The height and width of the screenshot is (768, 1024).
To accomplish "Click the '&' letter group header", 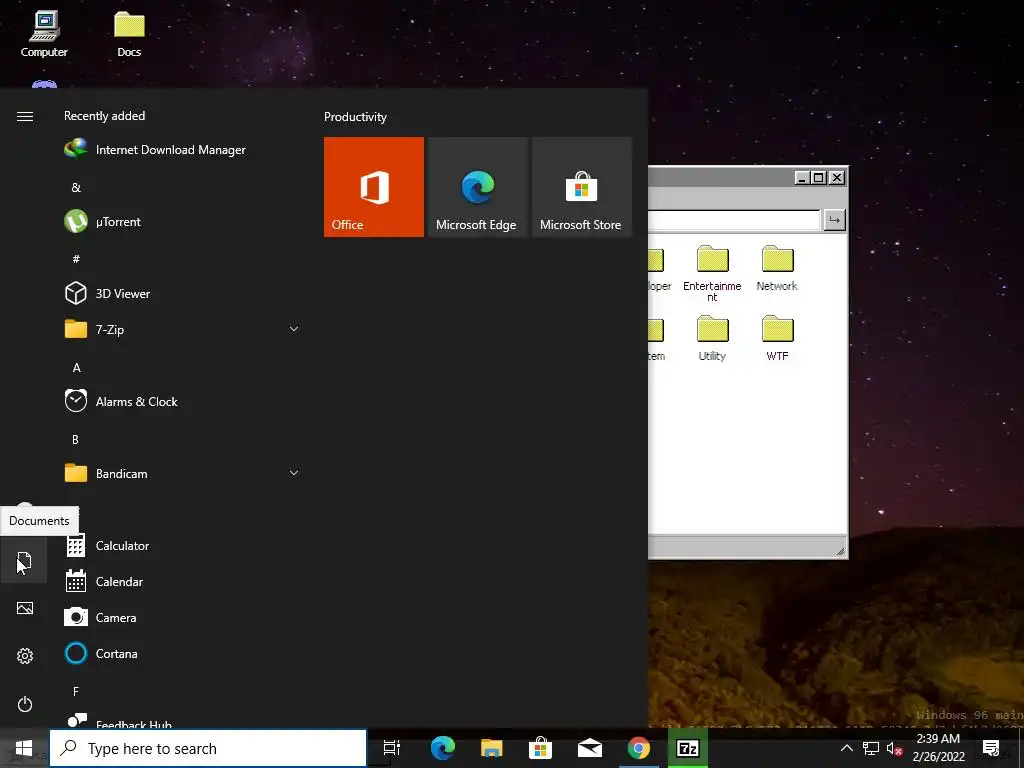I will point(76,187).
